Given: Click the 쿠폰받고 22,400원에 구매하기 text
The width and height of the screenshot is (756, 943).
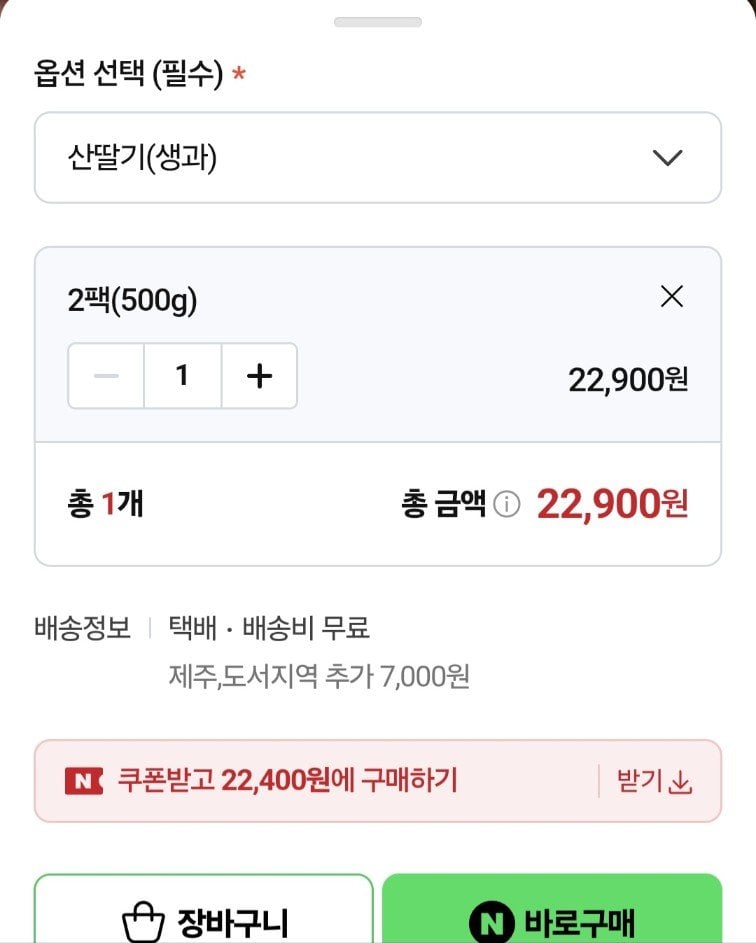Looking at the screenshot, I should [288, 780].
